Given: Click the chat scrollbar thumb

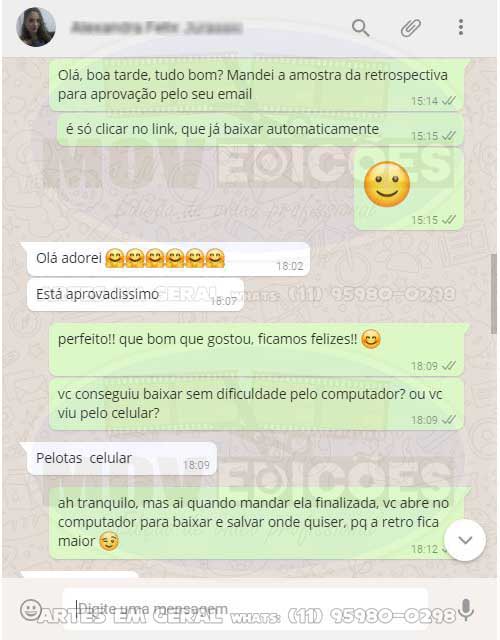Looking at the screenshot, I should pyautogui.click(x=494, y=293).
